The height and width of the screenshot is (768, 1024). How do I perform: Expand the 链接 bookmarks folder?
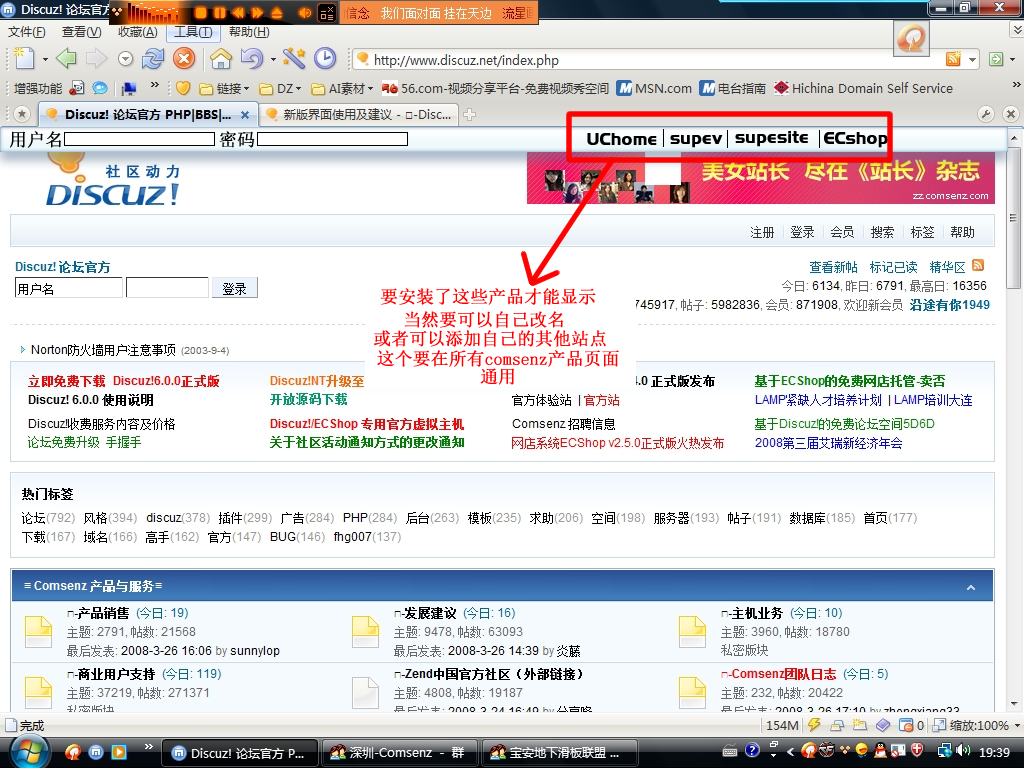point(224,88)
